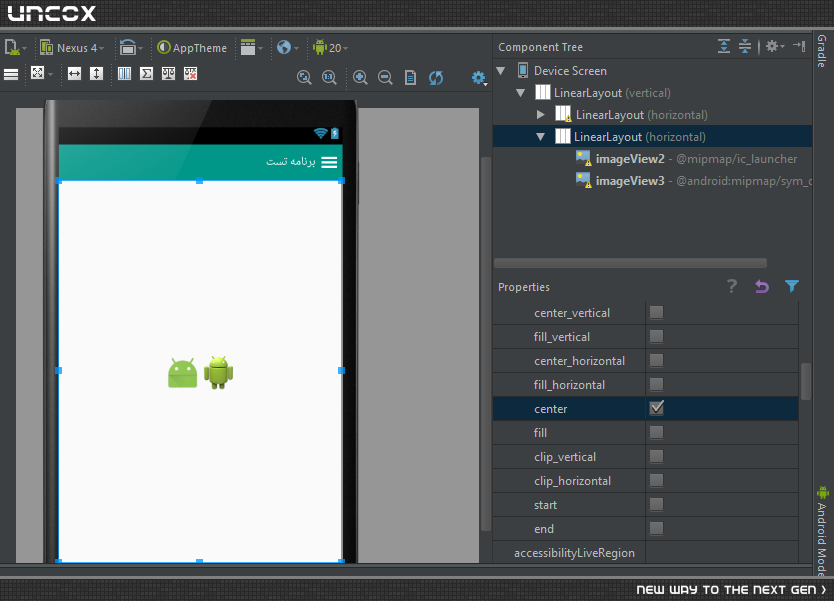Viewport: 834px width, 601px height.
Task: Click the Properties panel vertical scrollbar
Action: coord(805,381)
